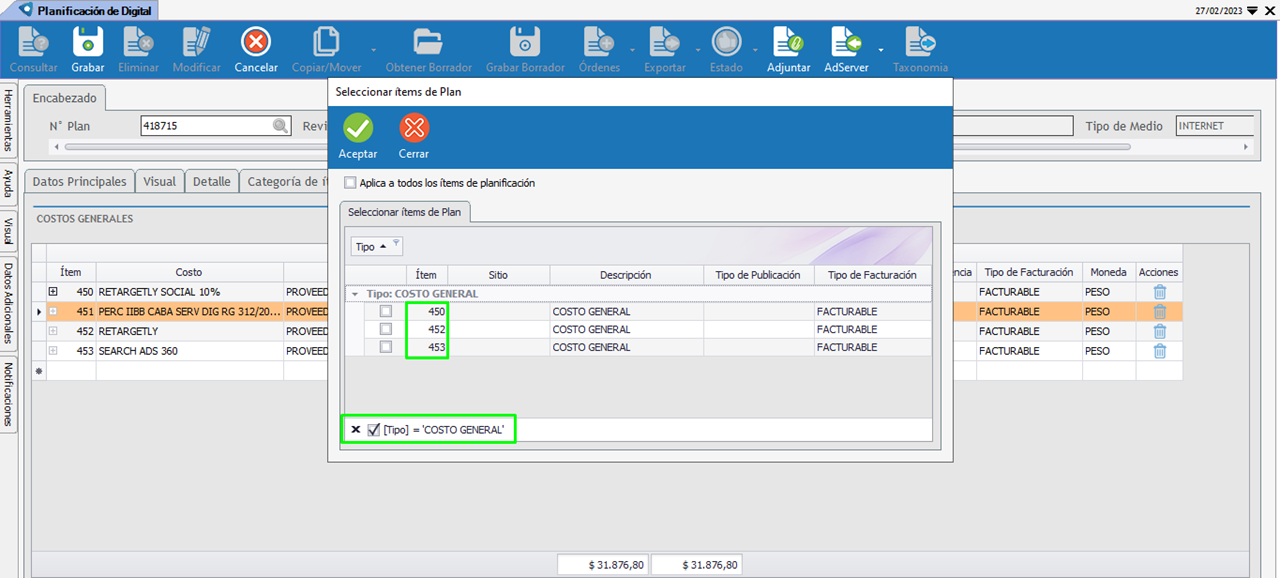Click the Eliminar toolbar icon

pos(138,42)
